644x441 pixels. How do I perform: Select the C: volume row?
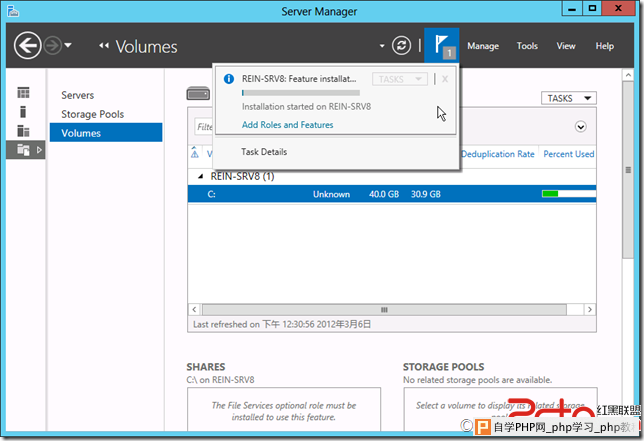[392, 194]
